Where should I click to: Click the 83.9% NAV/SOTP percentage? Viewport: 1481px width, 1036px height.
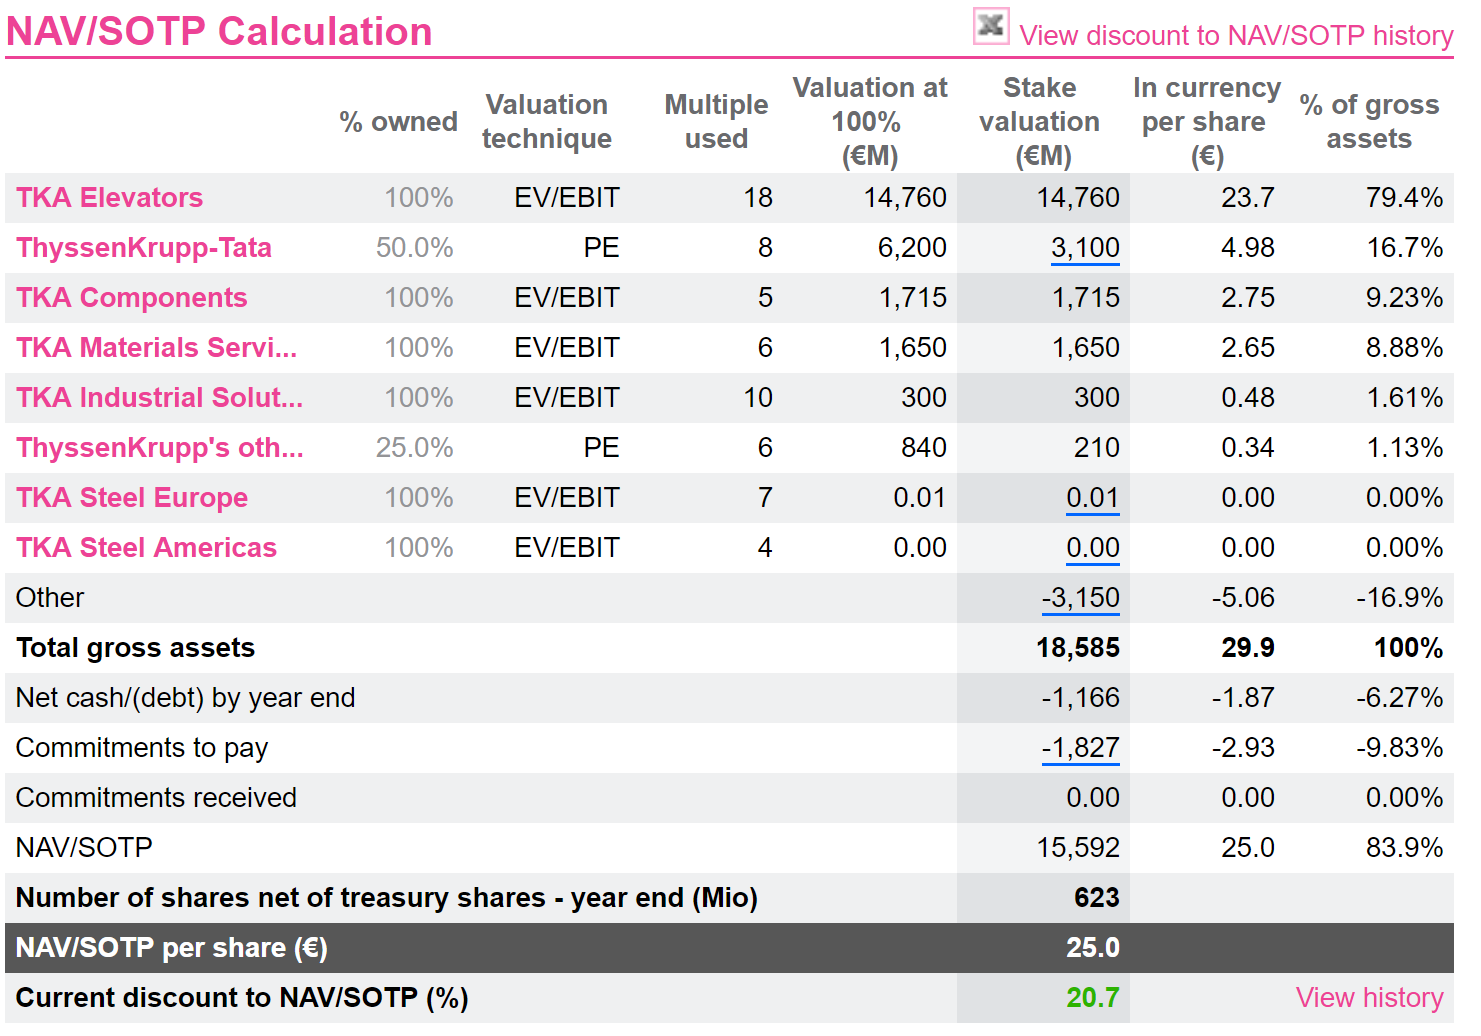(1405, 848)
